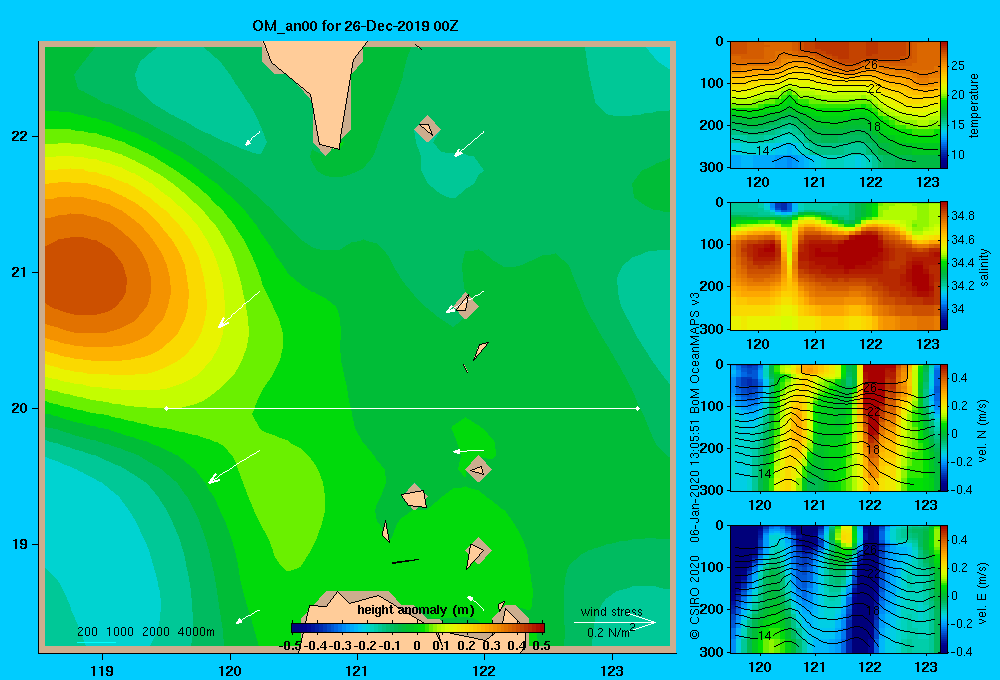The image size is (1000, 680).
Task: Select latitude label 21 on main map
Action: (x=20, y=272)
